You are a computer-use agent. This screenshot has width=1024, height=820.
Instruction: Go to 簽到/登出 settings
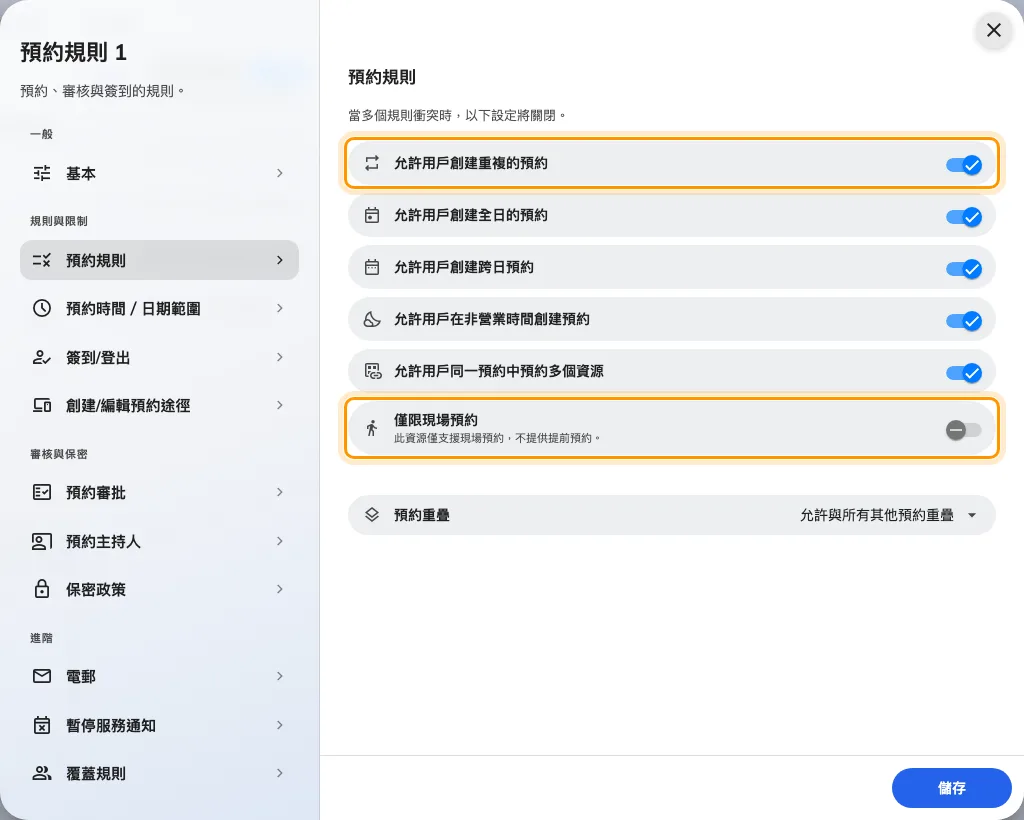pos(159,357)
